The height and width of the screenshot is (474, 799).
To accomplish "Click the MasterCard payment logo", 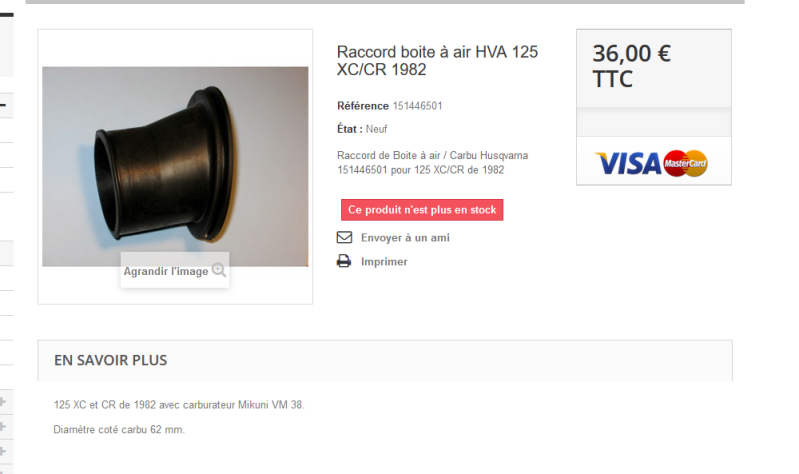I will (x=685, y=164).
